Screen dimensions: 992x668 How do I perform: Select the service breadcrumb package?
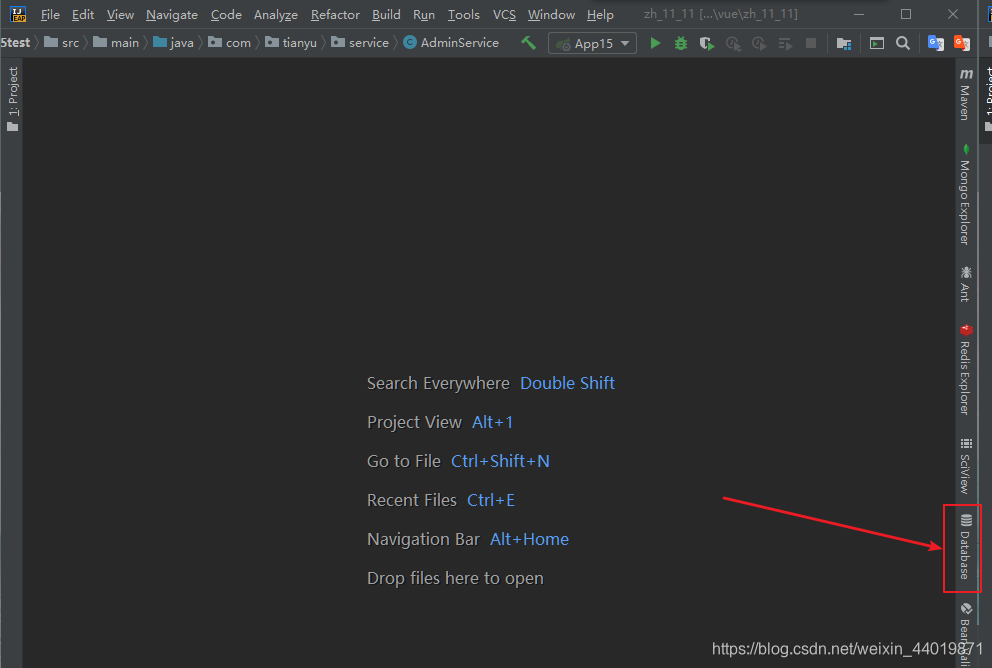pyautogui.click(x=361, y=43)
